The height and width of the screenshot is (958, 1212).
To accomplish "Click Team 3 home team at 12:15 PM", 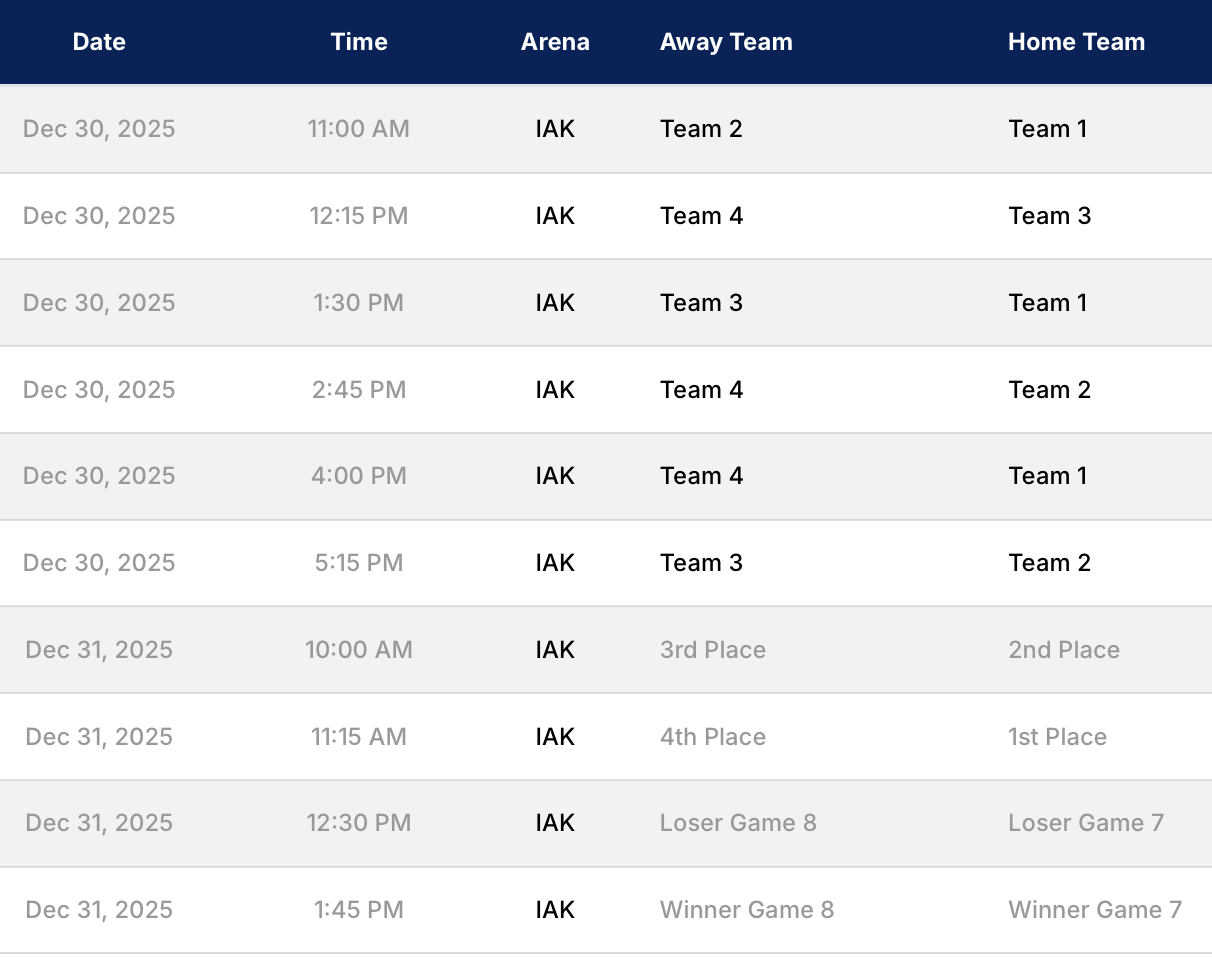I will (x=1049, y=216).
